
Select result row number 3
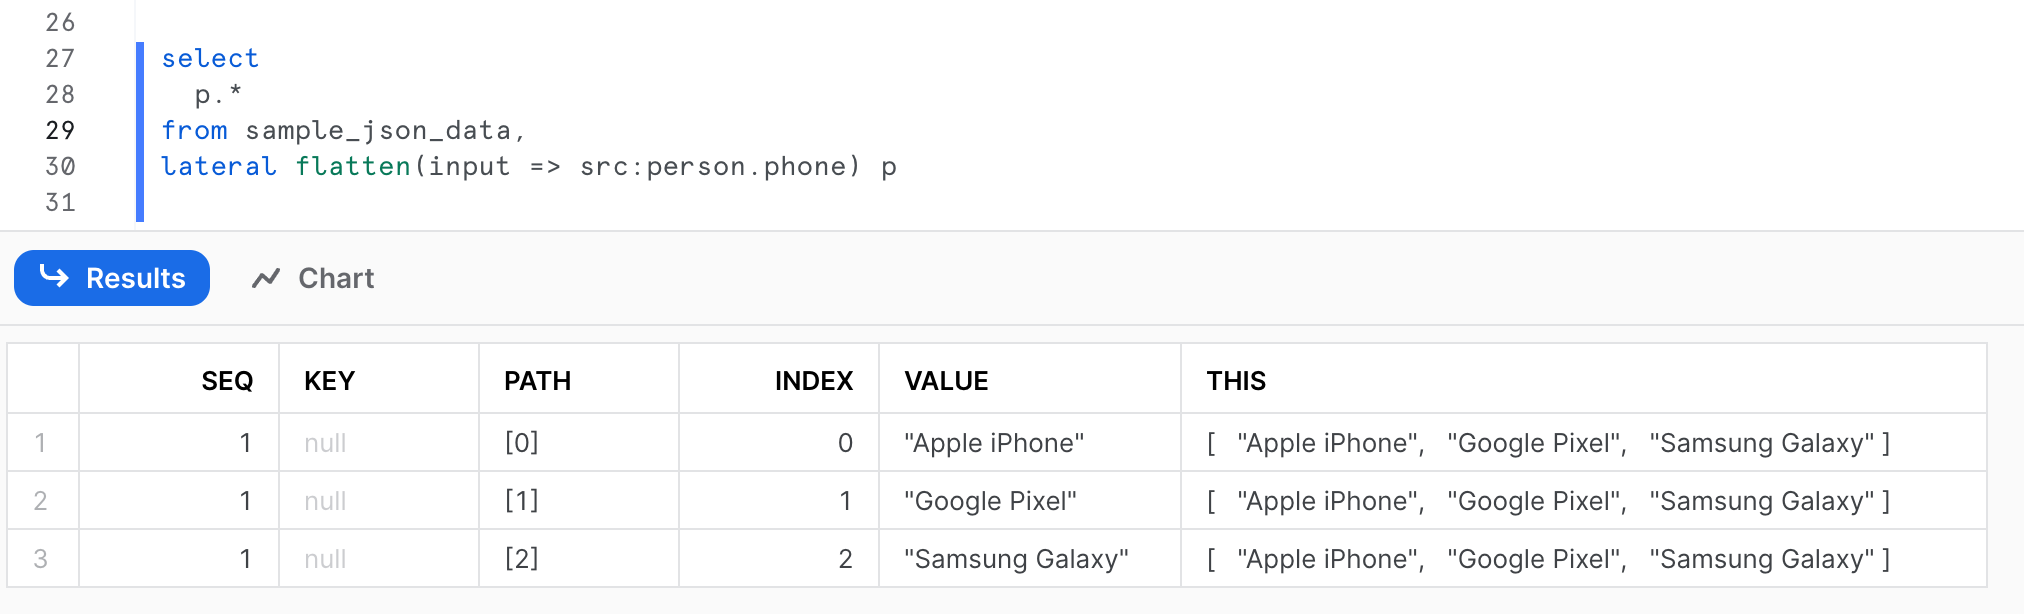41,559
